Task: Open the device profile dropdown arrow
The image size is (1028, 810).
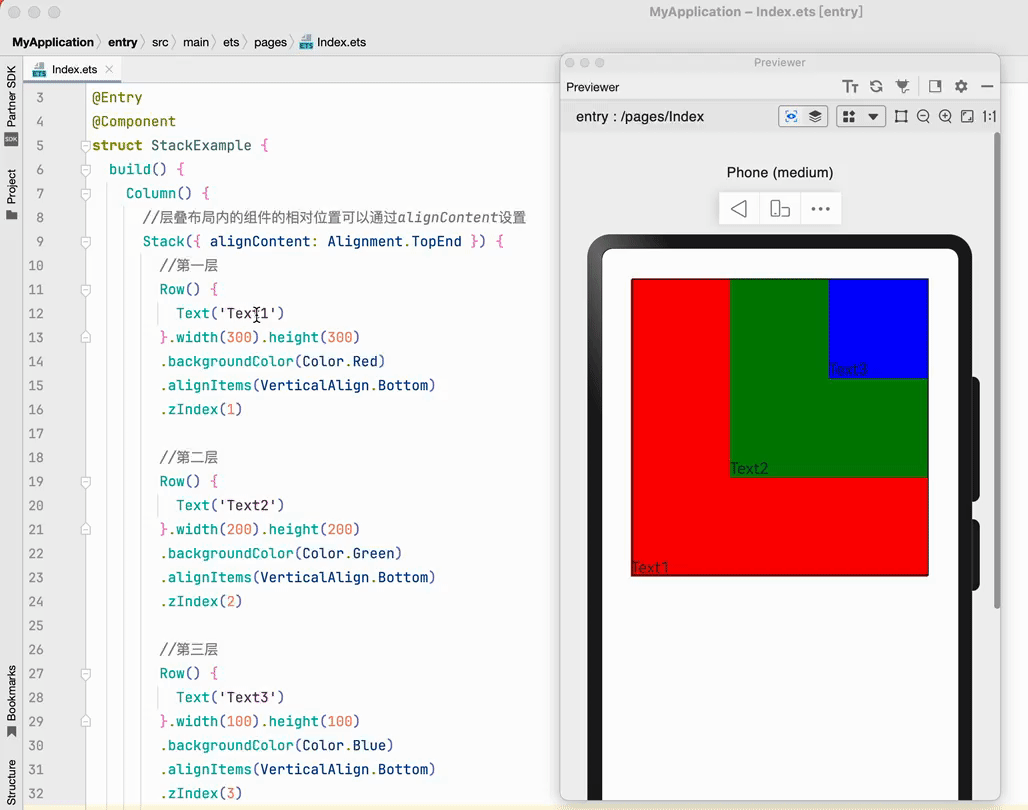Action: (873, 117)
